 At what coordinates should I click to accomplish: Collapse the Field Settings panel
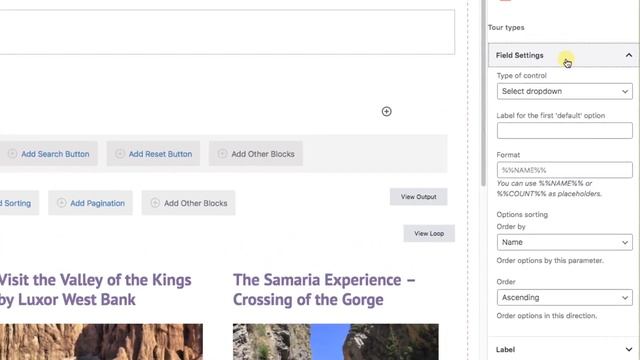pyautogui.click(x=563, y=55)
